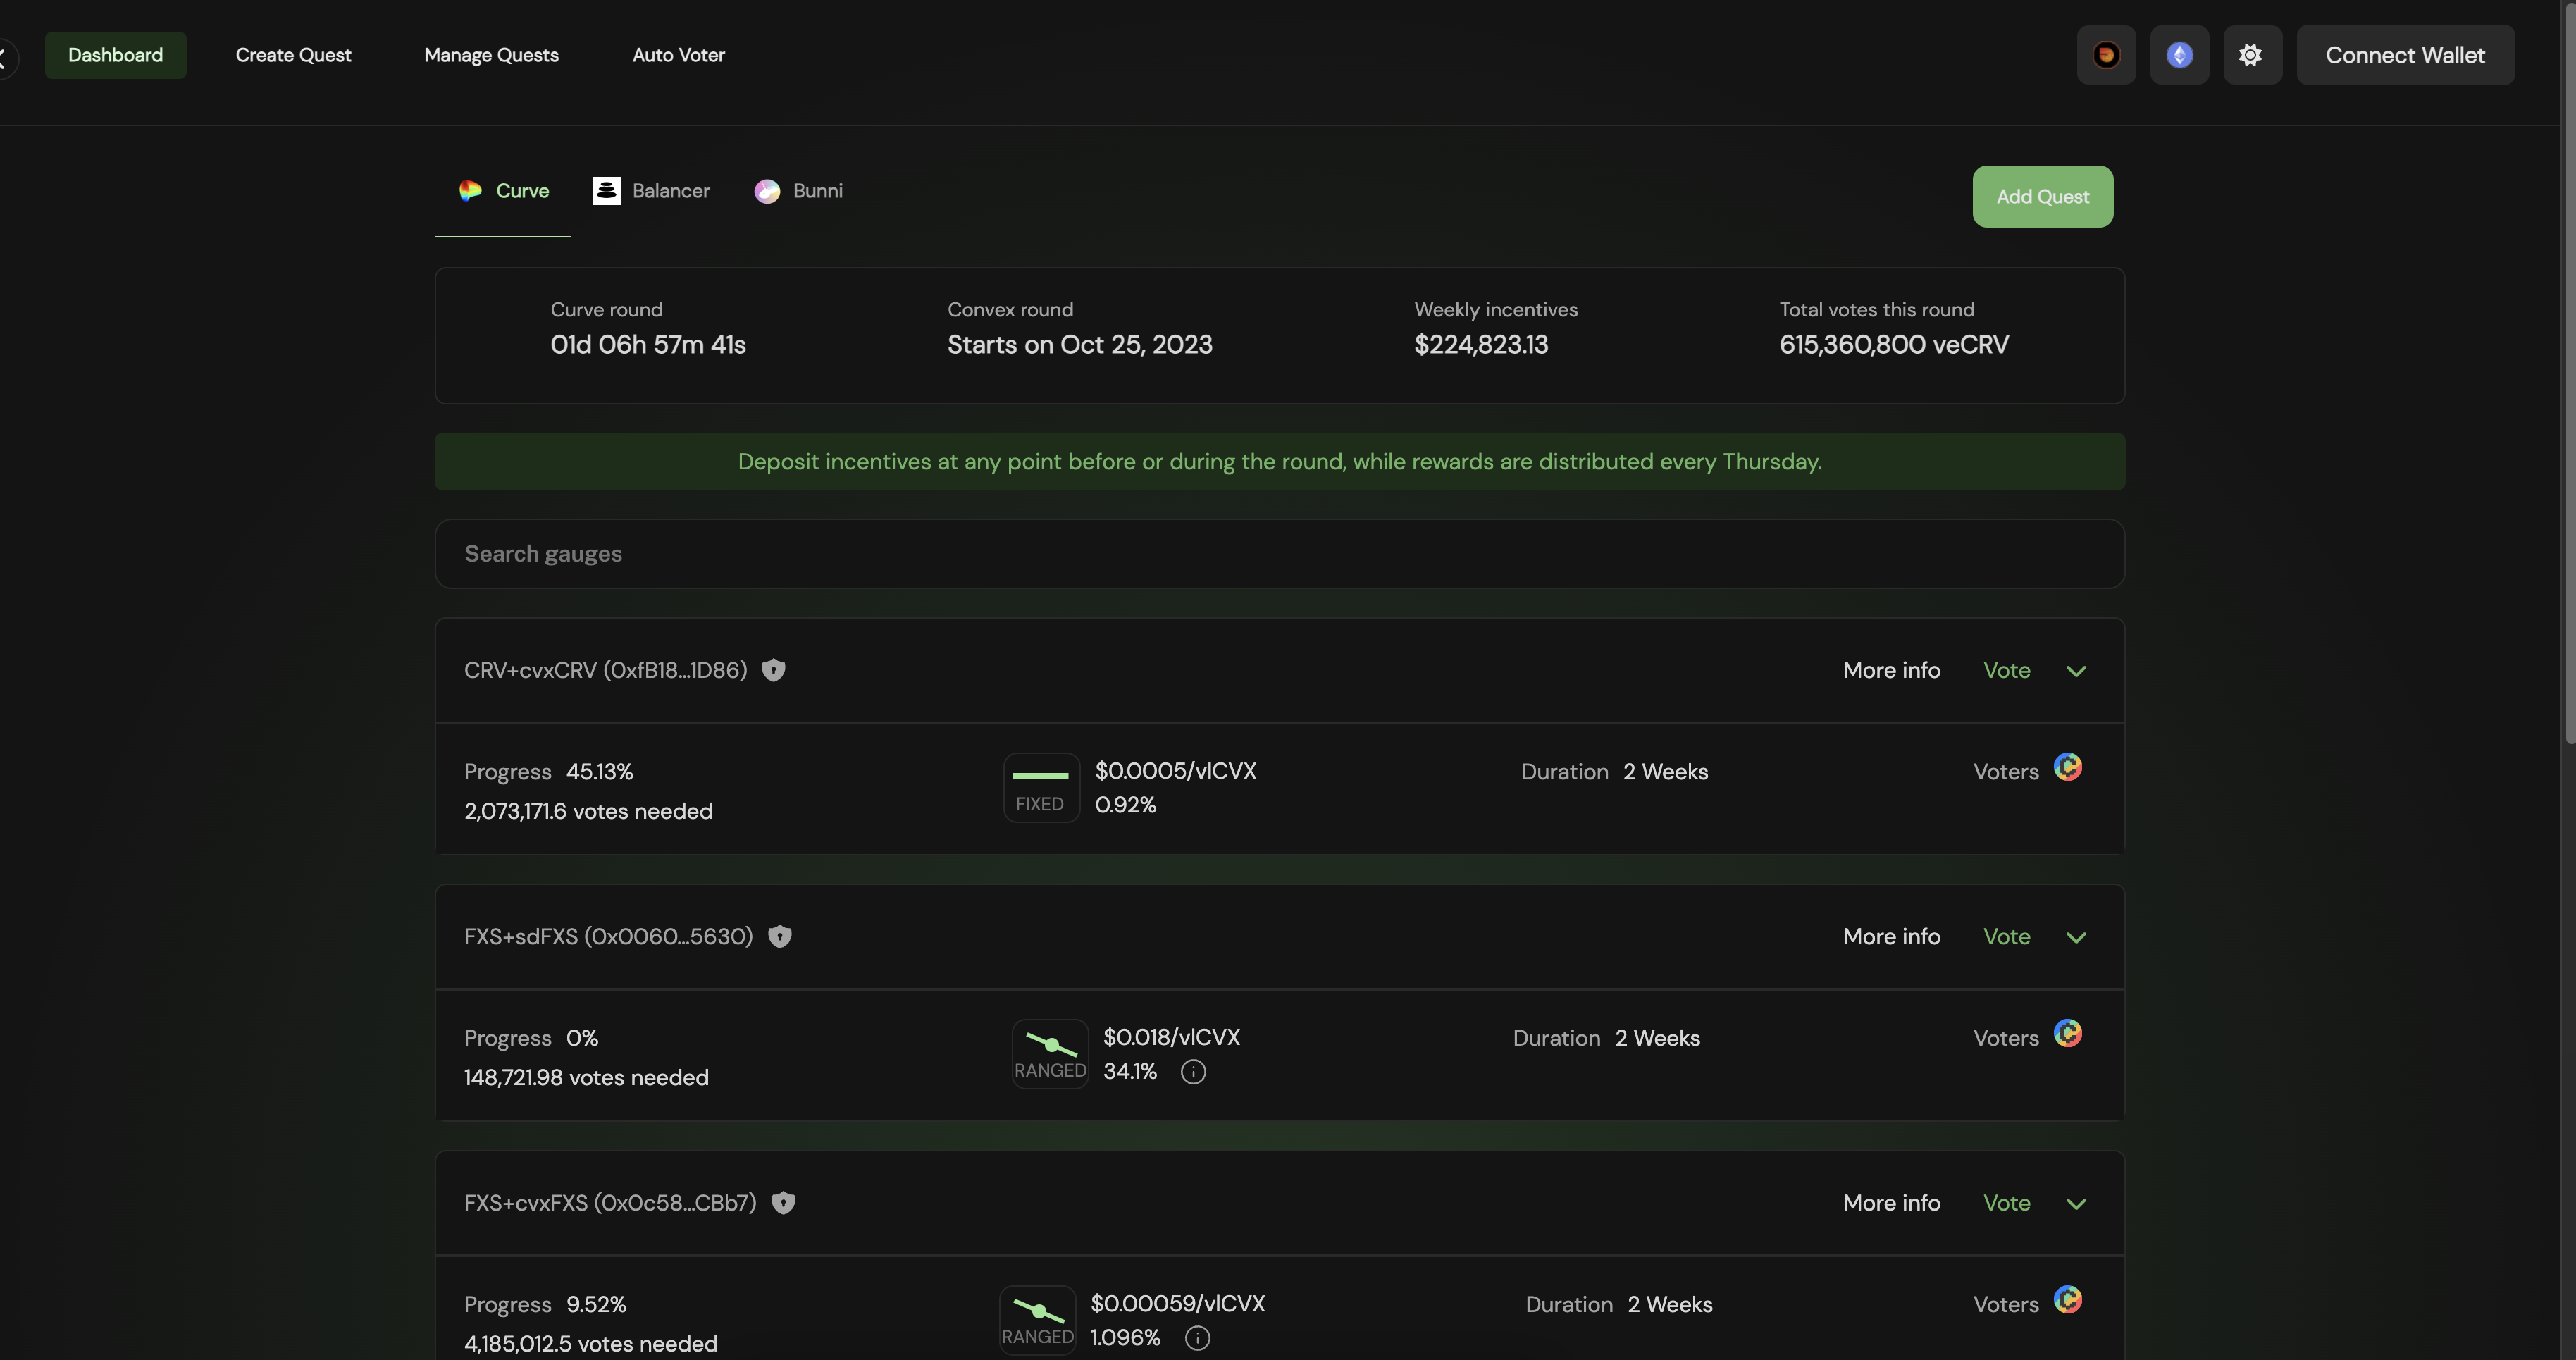This screenshot has height=1360, width=2576.
Task: Click the FIXED reward type icon
Action: (x=1041, y=788)
